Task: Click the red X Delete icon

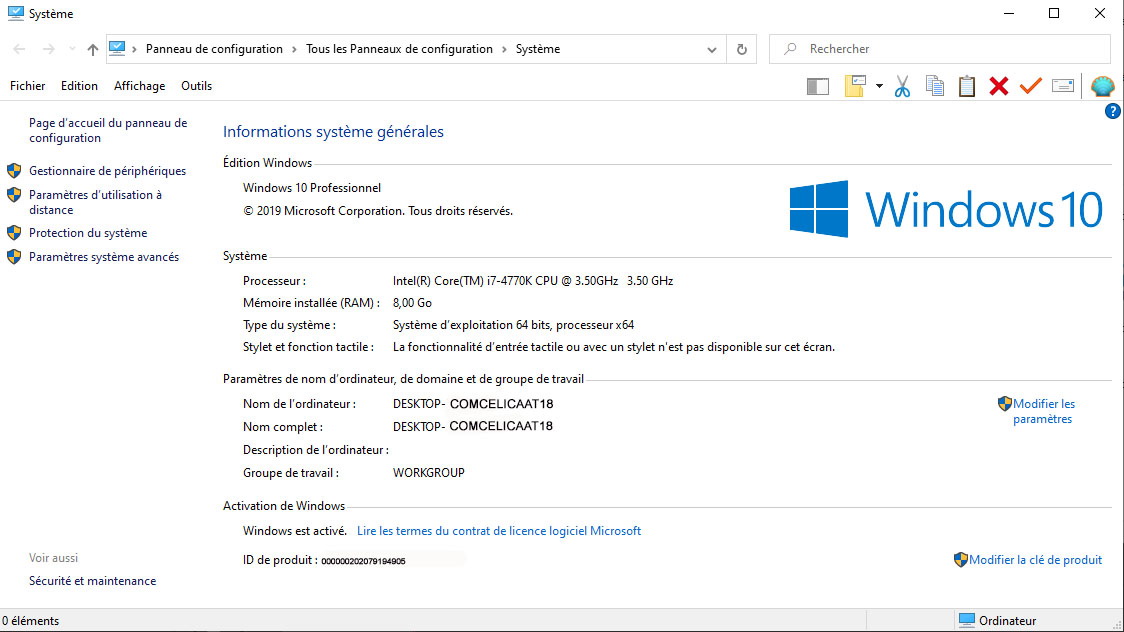Action: (999, 86)
